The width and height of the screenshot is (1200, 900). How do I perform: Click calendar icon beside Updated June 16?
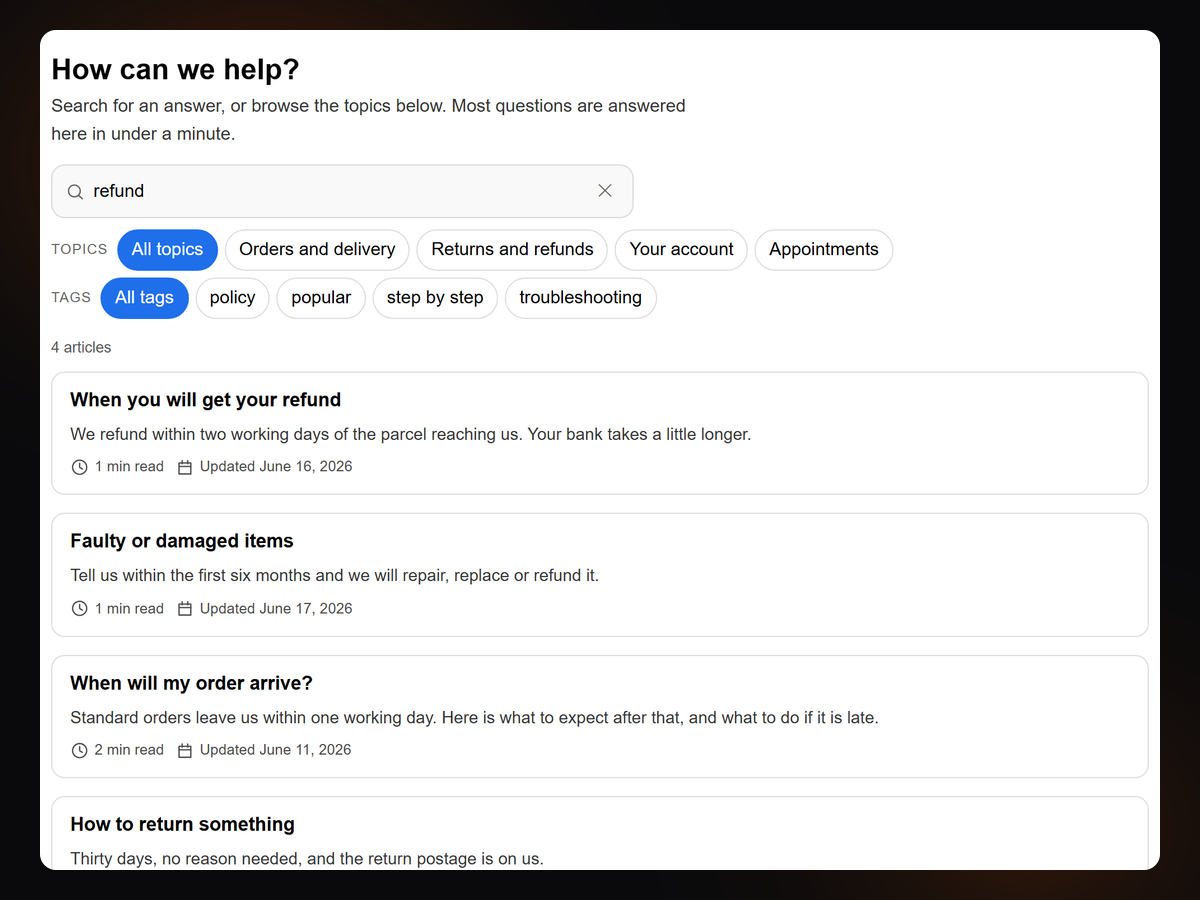click(185, 467)
